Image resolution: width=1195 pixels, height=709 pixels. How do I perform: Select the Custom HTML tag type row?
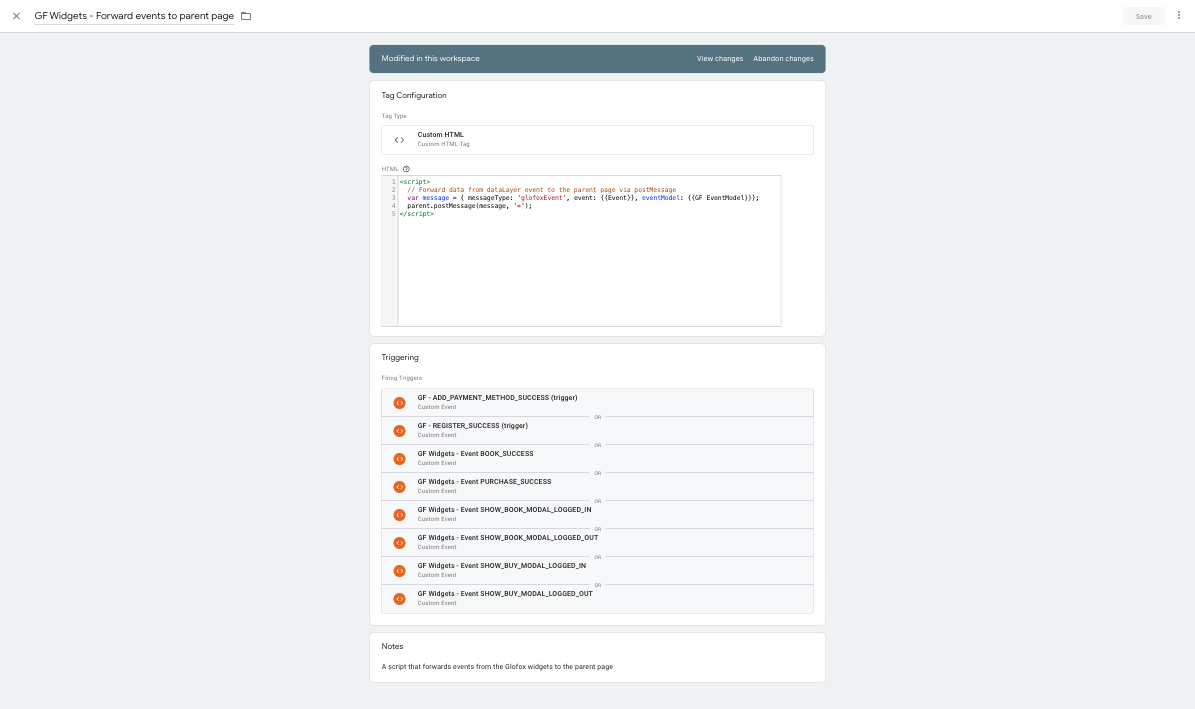point(598,140)
